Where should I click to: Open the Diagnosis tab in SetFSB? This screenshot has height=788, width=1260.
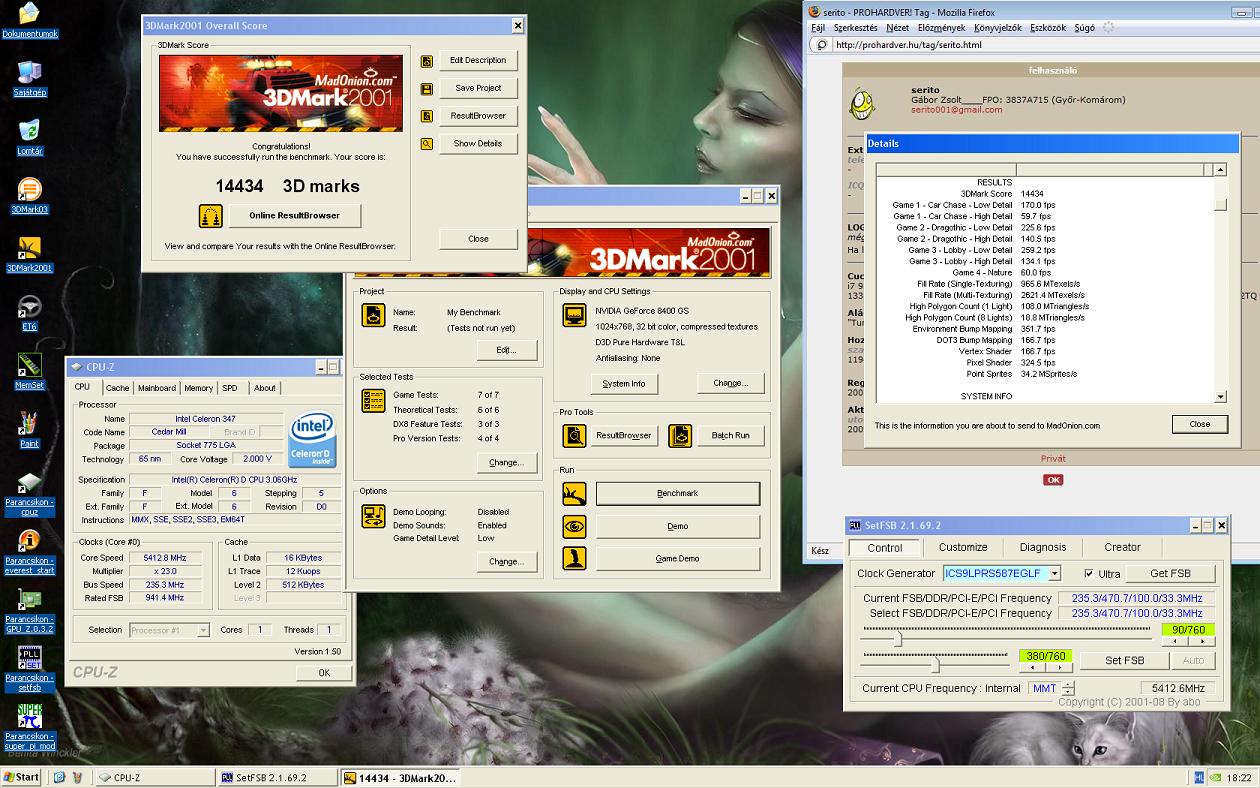[1043, 548]
